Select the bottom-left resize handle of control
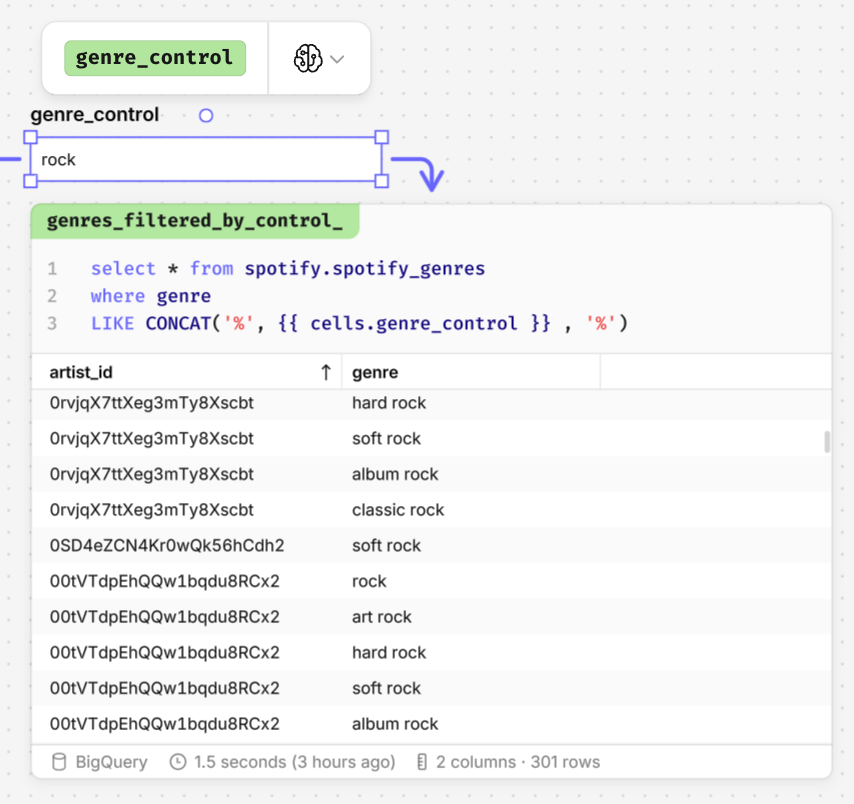 (x=30, y=181)
